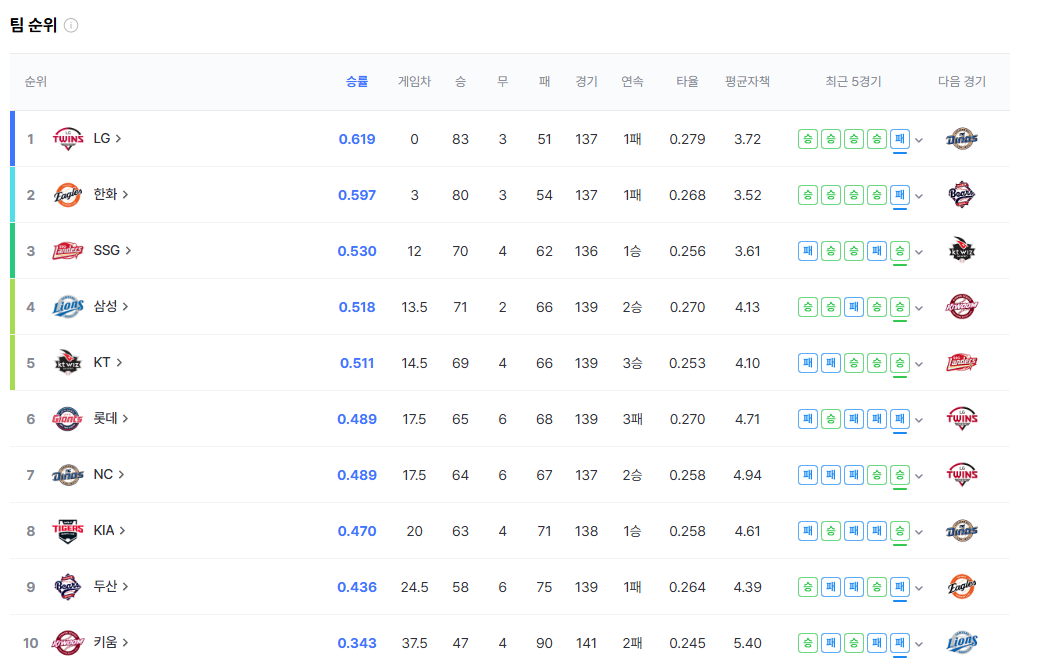Image resolution: width=1051 pixels, height=670 pixels.
Task: Open the 롯데 team page link
Action: [111, 418]
